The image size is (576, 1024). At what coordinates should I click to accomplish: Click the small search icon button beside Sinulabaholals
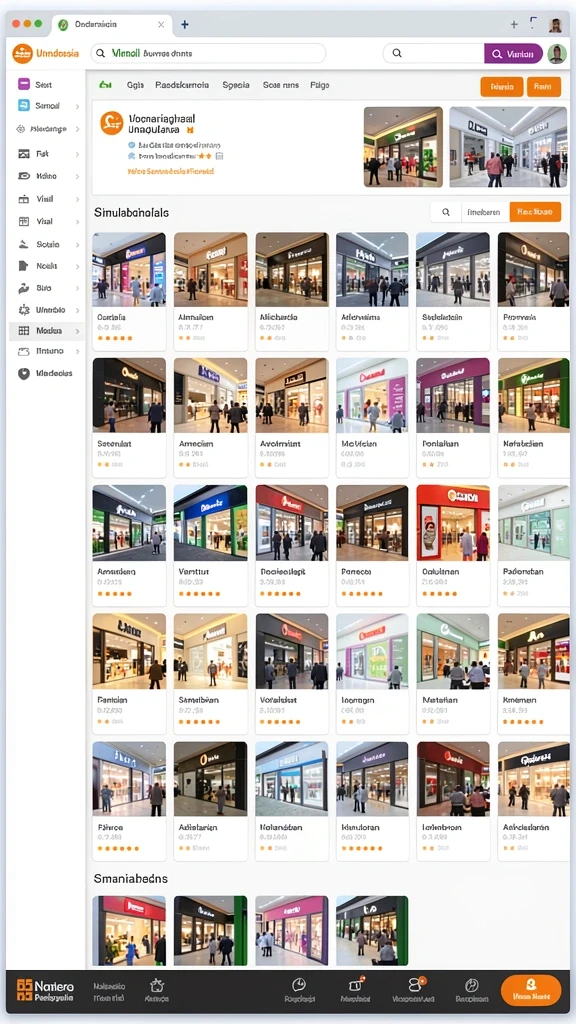446,212
